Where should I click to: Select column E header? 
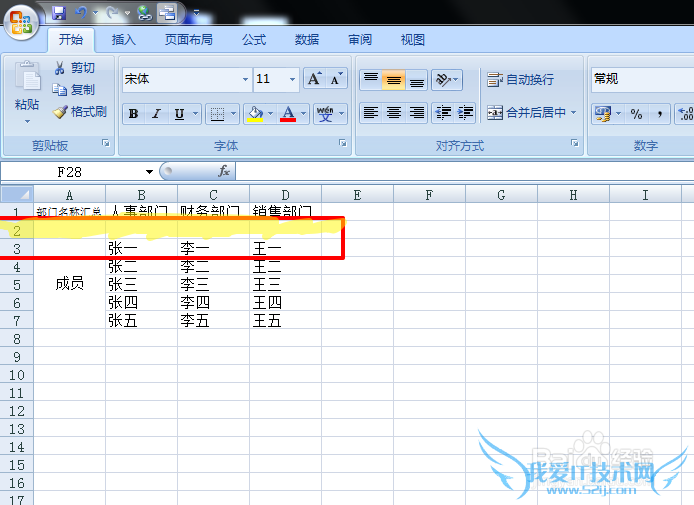pos(357,195)
